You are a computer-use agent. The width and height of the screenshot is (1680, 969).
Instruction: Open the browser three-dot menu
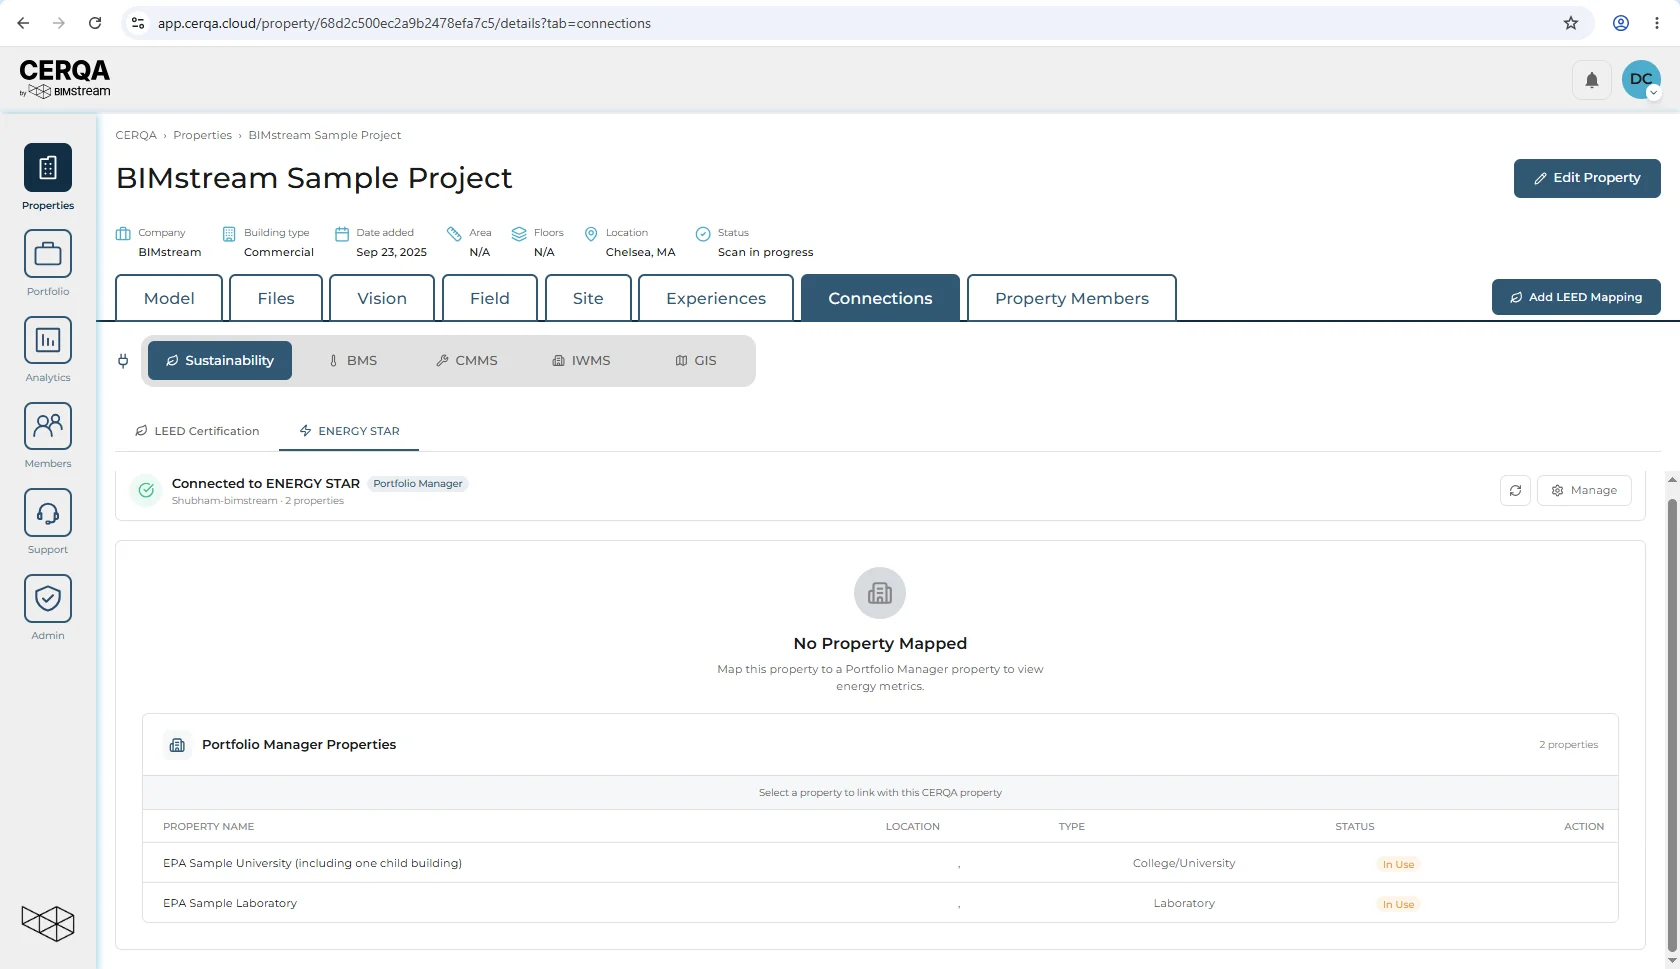click(x=1657, y=23)
